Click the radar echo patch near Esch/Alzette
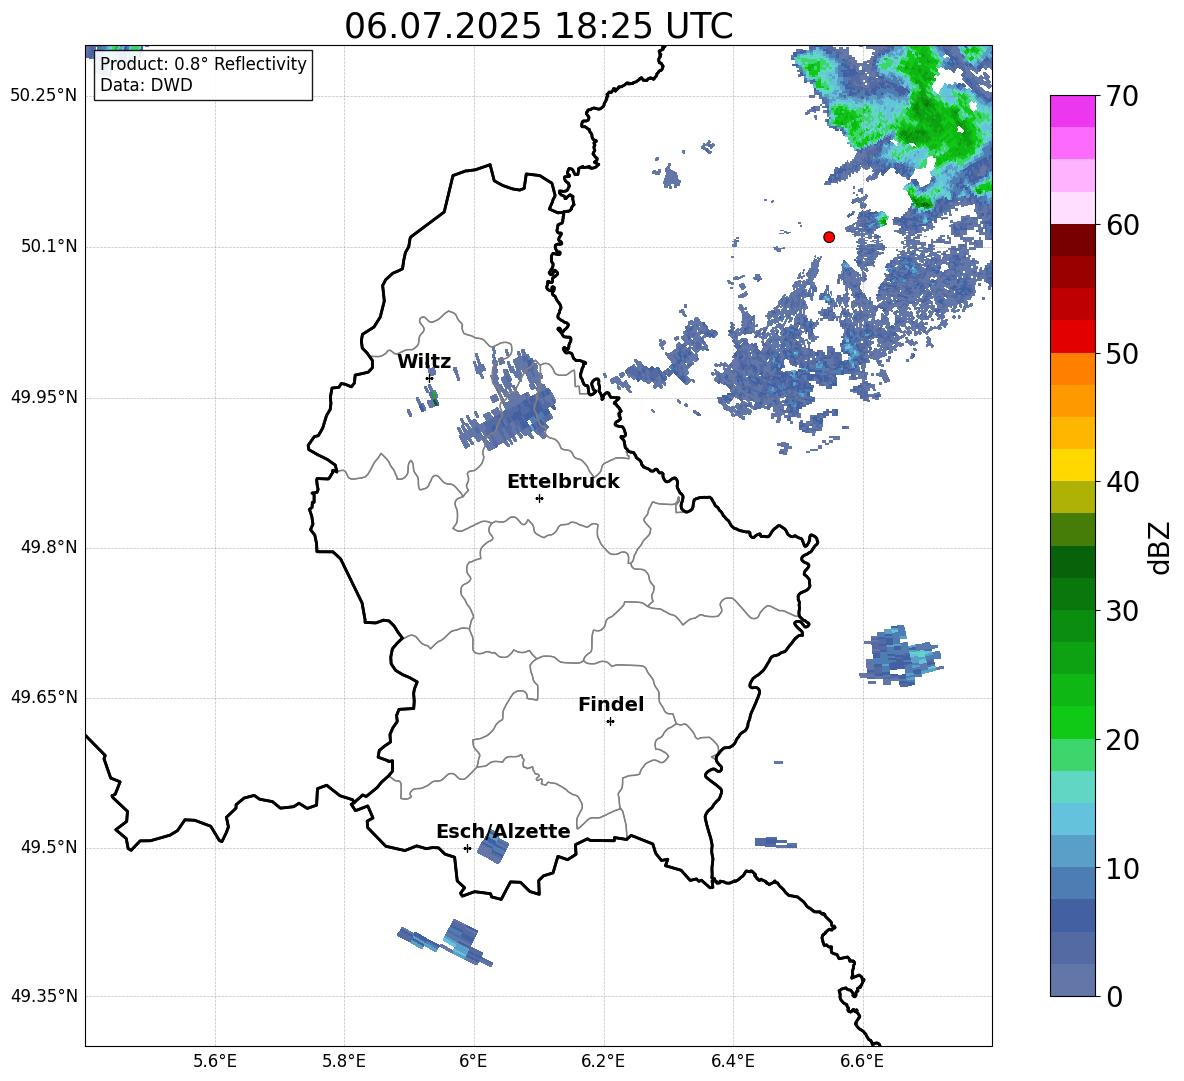Image resolution: width=1184 pixels, height=1081 pixels. pyautogui.click(x=494, y=846)
